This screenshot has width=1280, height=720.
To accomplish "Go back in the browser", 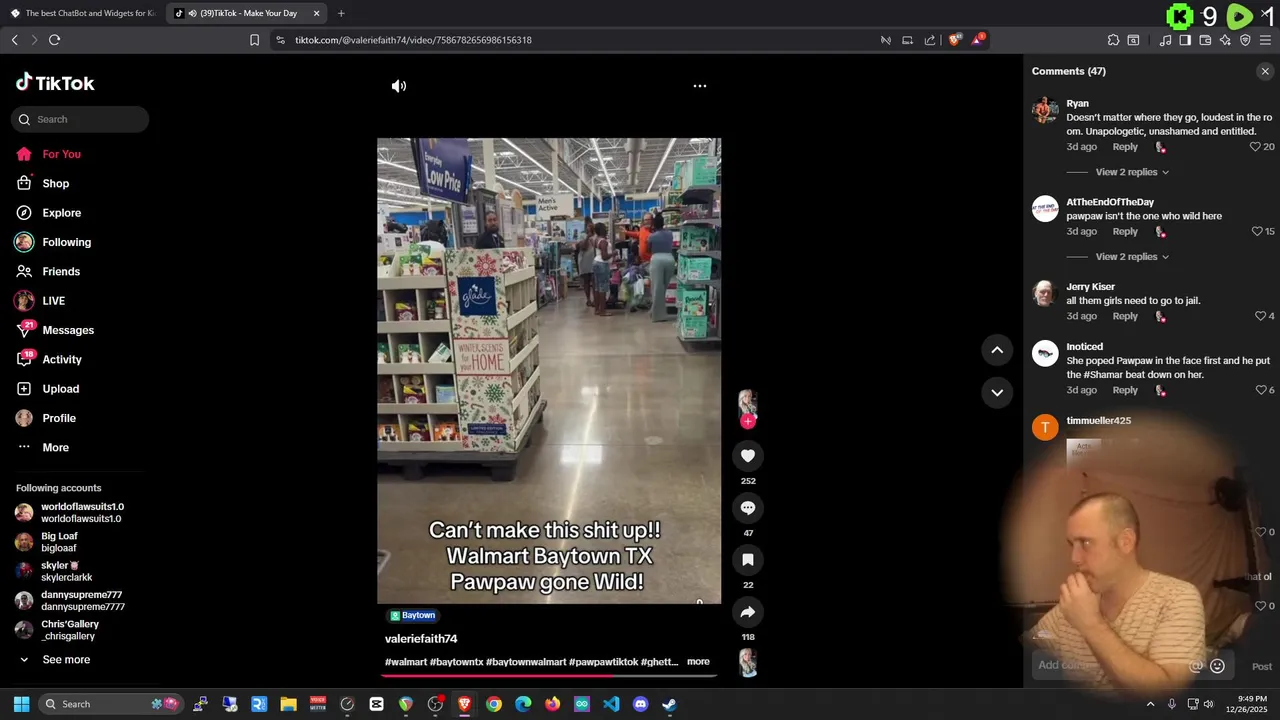I will click(14, 40).
